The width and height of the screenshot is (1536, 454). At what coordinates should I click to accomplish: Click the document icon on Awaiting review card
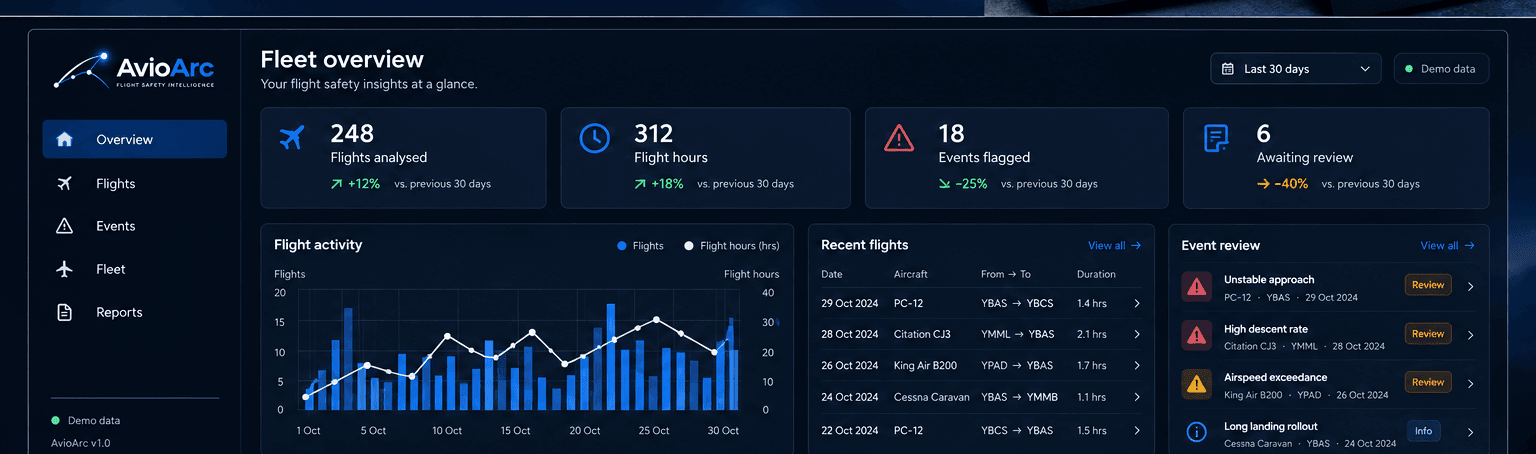click(x=1216, y=139)
